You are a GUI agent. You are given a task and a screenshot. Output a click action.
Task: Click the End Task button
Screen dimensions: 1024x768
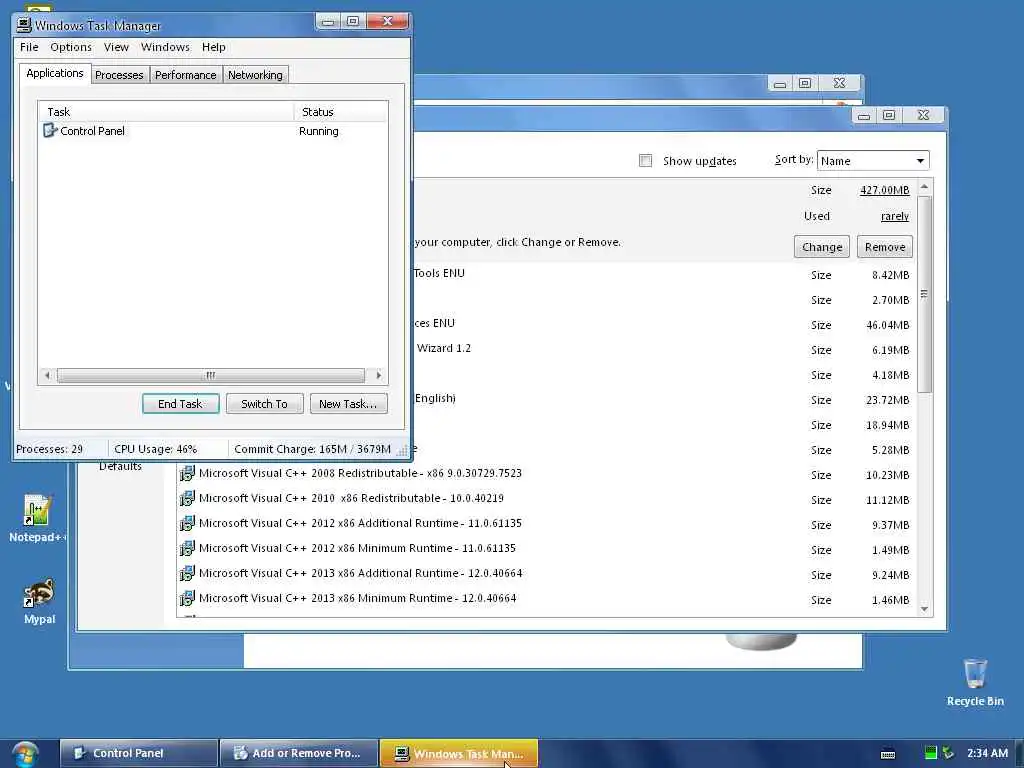(180, 404)
